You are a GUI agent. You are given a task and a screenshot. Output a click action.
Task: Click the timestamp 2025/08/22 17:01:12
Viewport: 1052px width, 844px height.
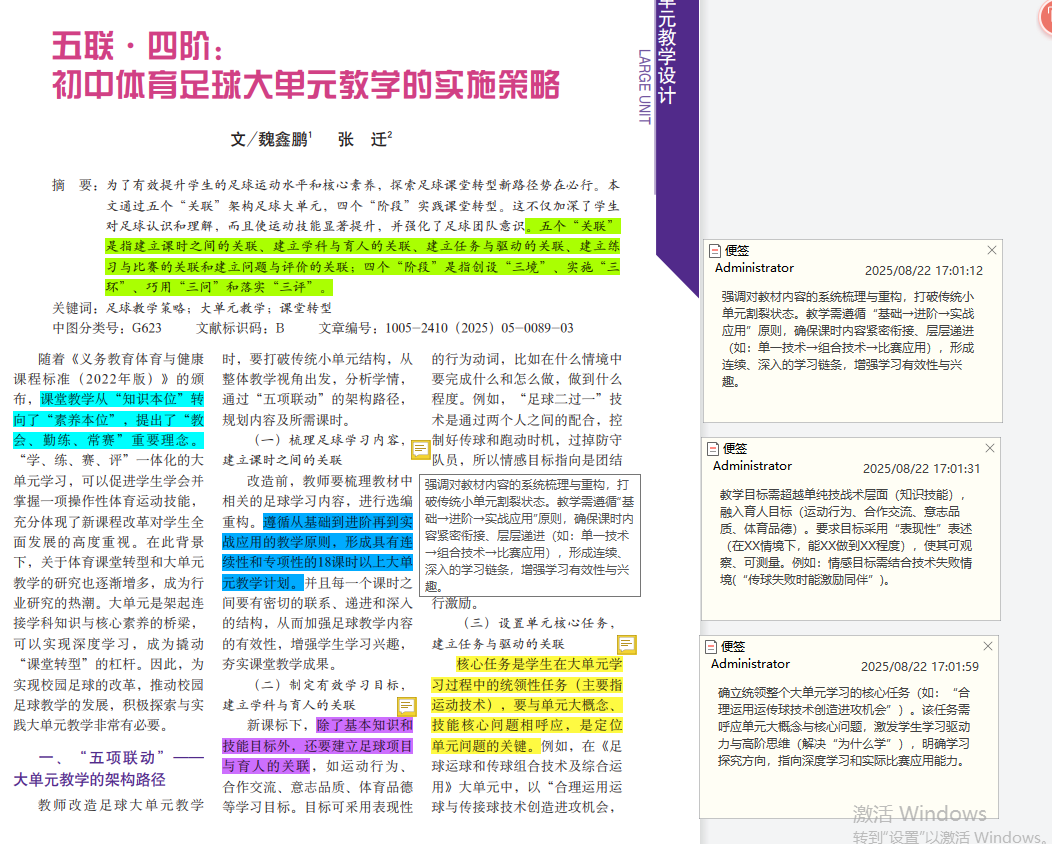pyautogui.click(x=924, y=270)
